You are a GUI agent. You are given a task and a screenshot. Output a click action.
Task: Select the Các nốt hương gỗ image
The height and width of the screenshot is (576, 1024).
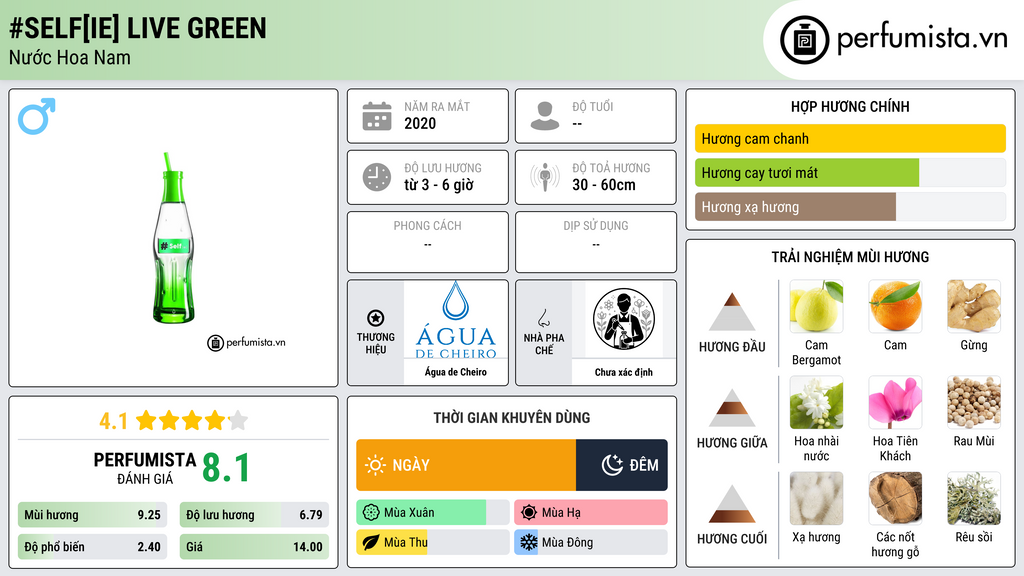click(x=895, y=498)
